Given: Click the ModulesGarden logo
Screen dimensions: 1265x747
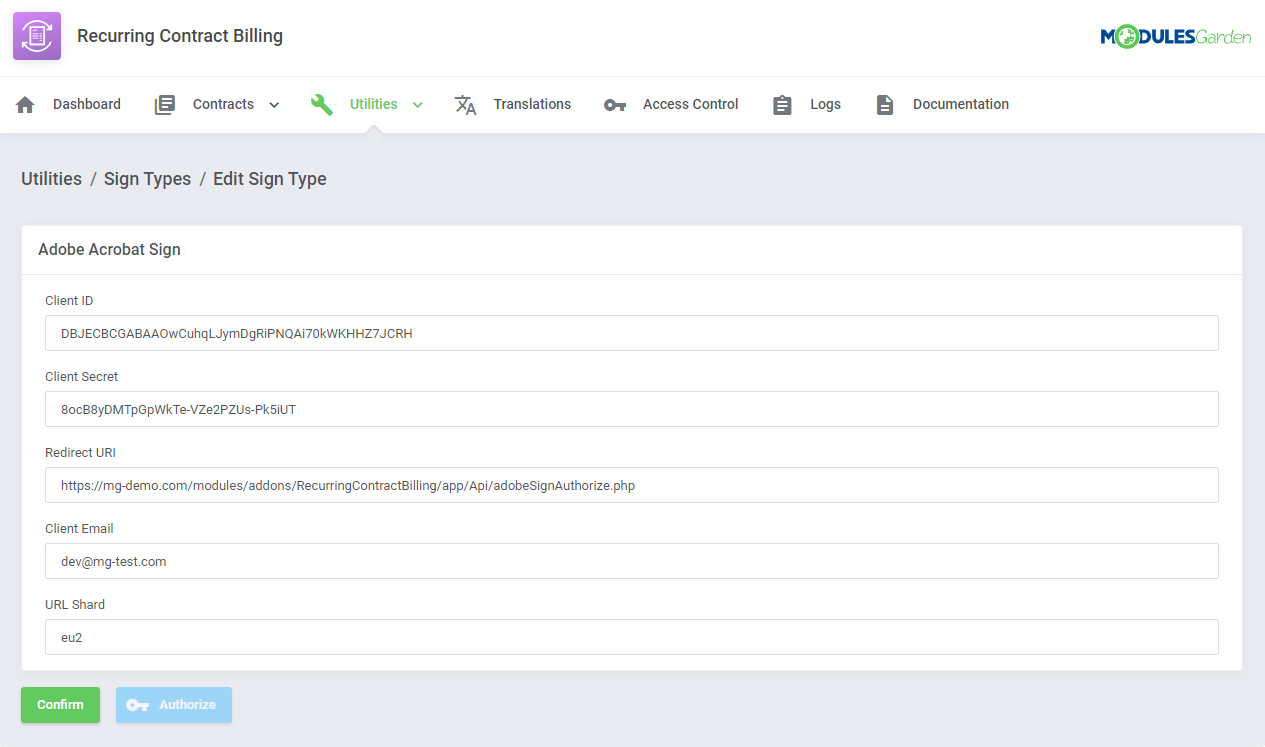Looking at the screenshot, I should [x=1175, y=33].
